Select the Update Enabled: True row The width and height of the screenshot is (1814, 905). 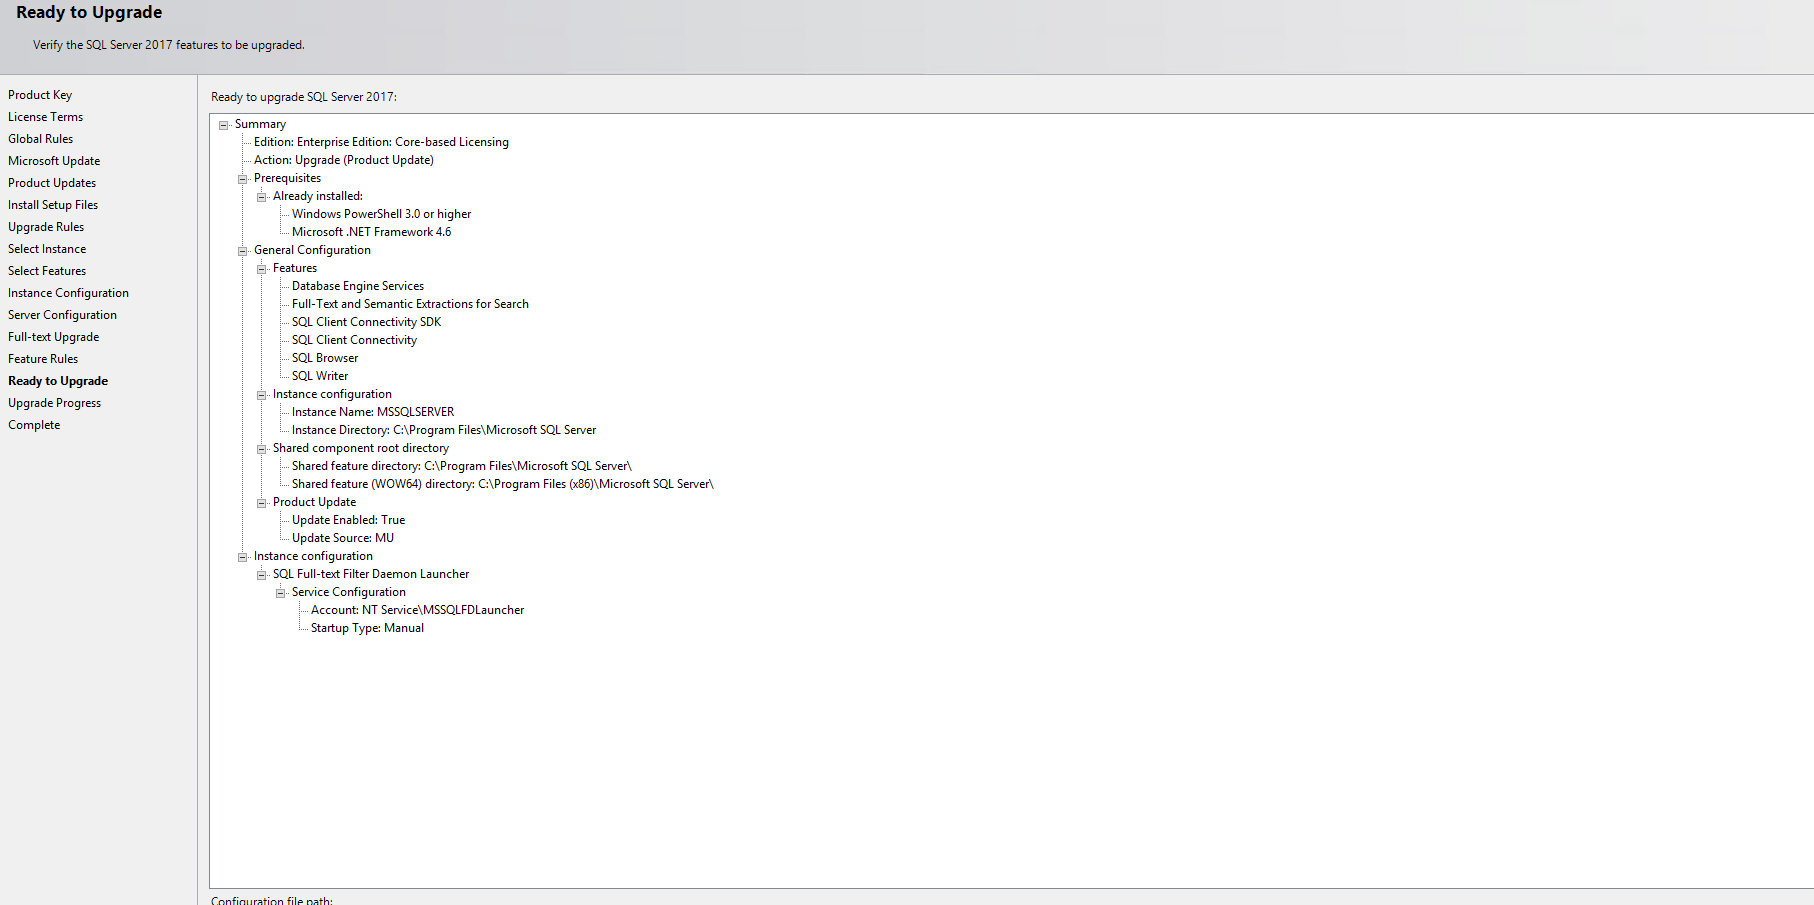click(348, 520)
